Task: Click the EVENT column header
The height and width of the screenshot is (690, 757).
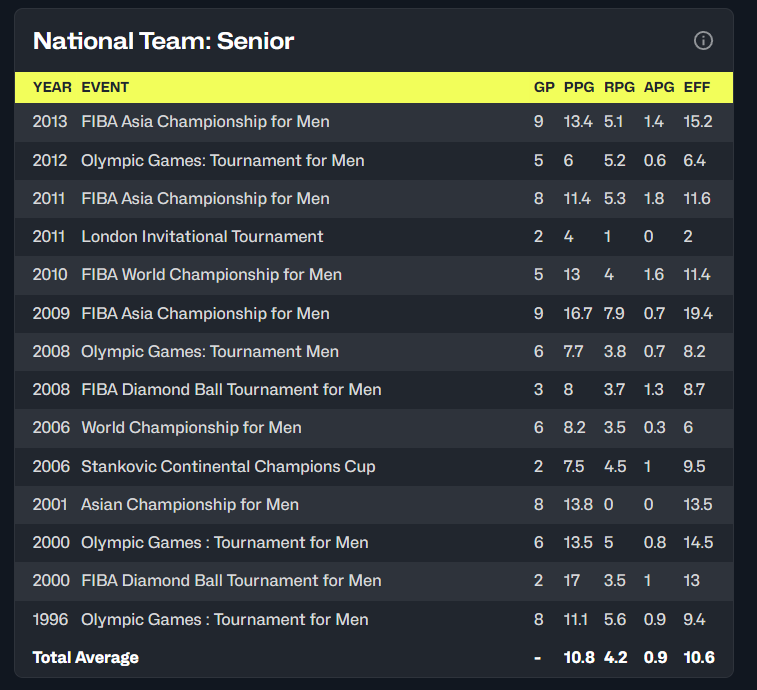Action: pyautogui.click(x=105, y=87)
